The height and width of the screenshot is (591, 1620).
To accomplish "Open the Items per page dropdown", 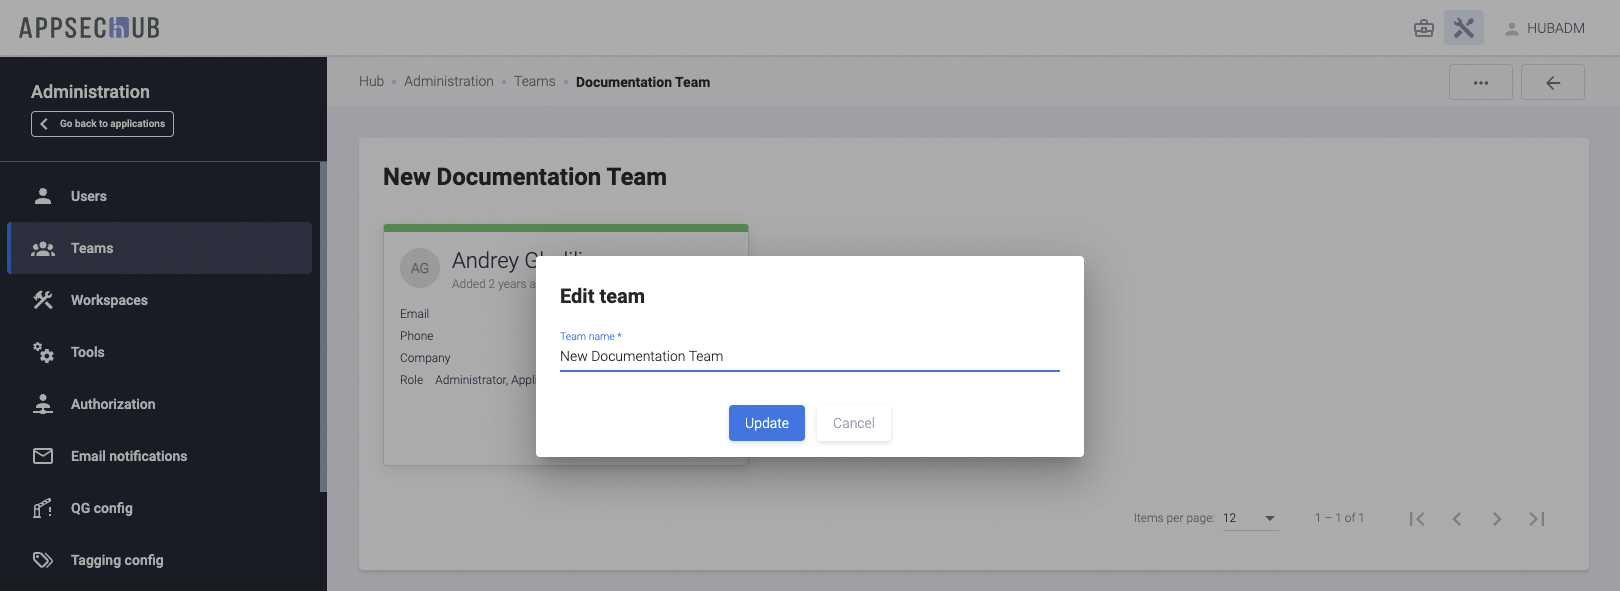I will (1249, 518).
